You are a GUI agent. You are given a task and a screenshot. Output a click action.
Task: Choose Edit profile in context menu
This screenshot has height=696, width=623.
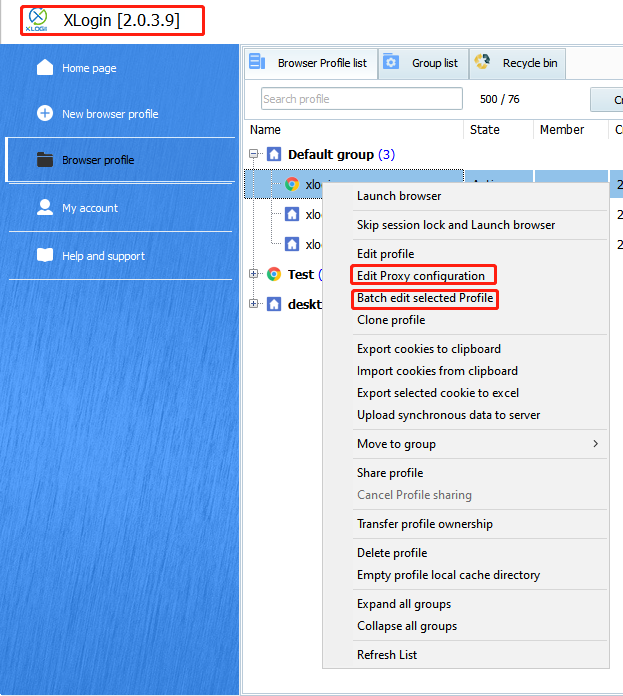[x=385, y=253]
